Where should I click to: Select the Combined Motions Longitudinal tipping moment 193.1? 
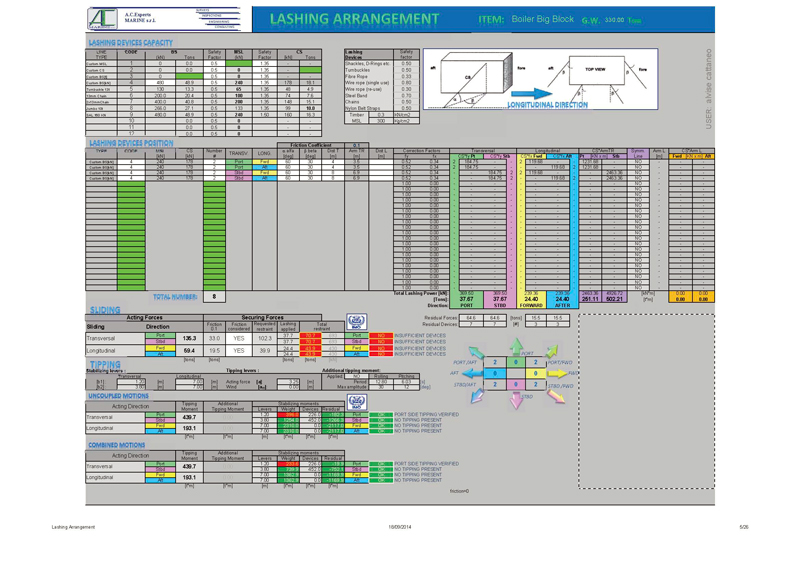(189, 478)
